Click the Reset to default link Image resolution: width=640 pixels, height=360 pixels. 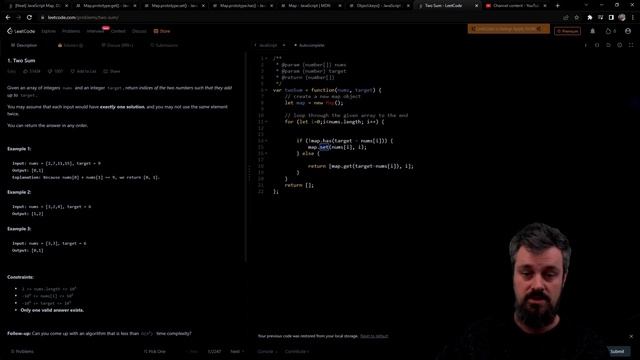tap(374, 336)
